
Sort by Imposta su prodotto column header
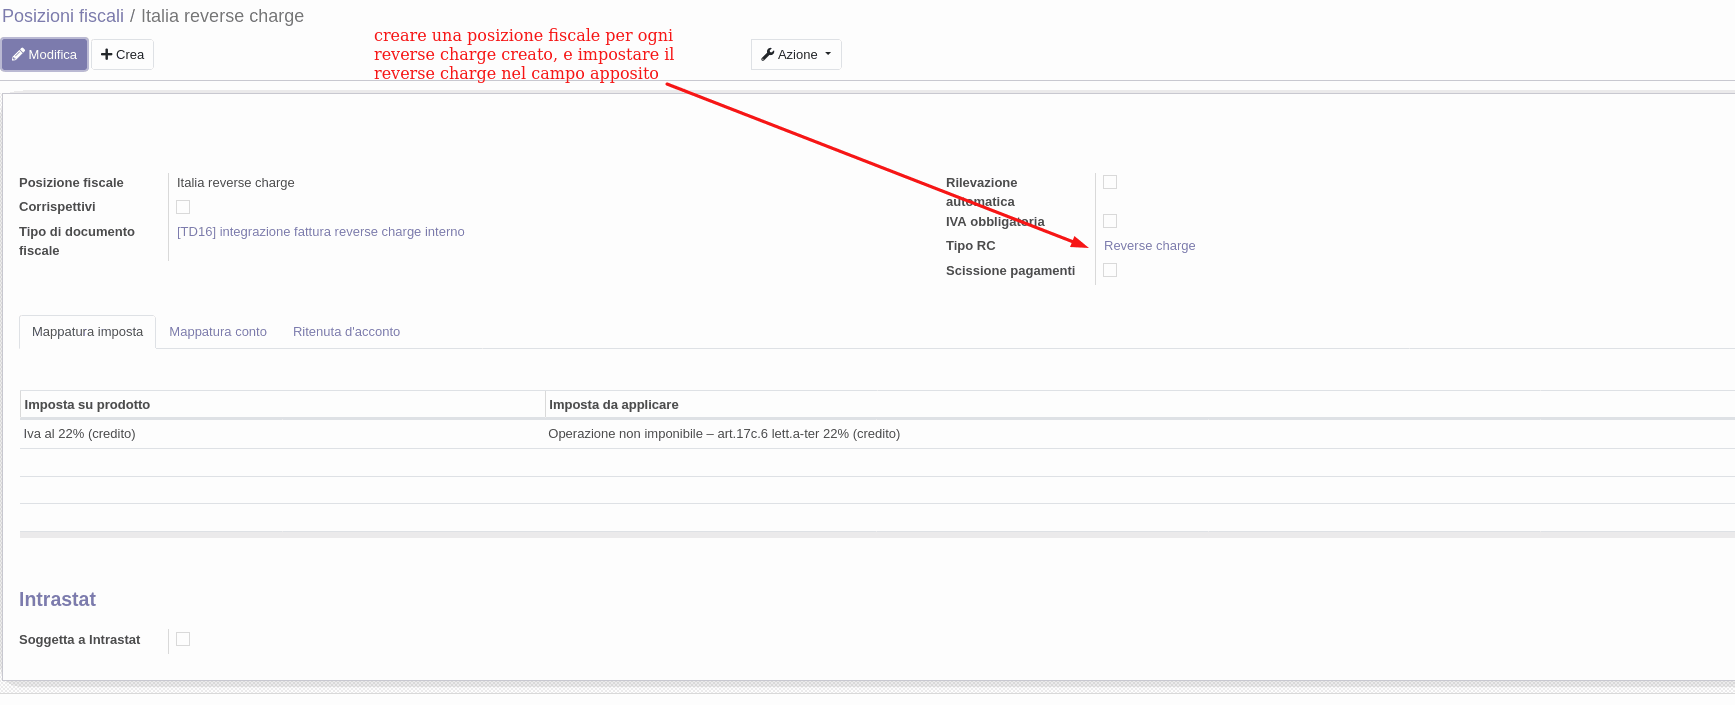click(87, 405)
